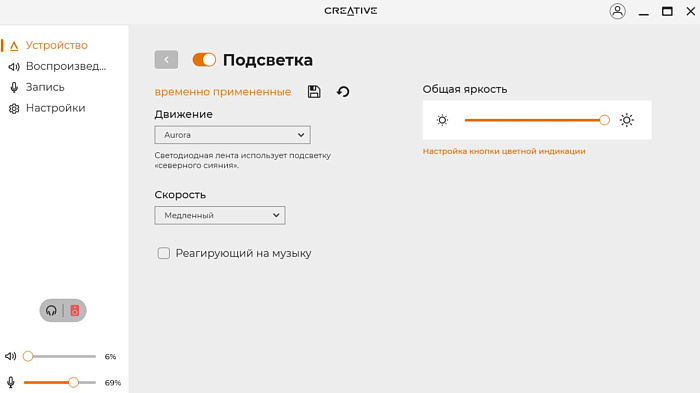Click the high brightness sun icon
This screenshot has width=700, height=393.
point(626,120)
